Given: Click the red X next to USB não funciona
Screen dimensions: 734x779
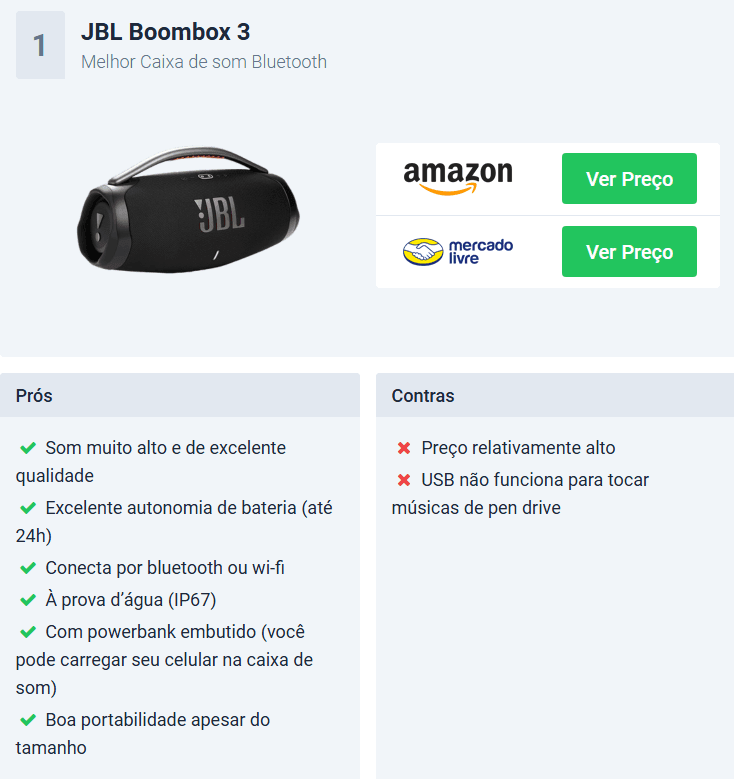Looking at the screenshot, I should point(404,480).
